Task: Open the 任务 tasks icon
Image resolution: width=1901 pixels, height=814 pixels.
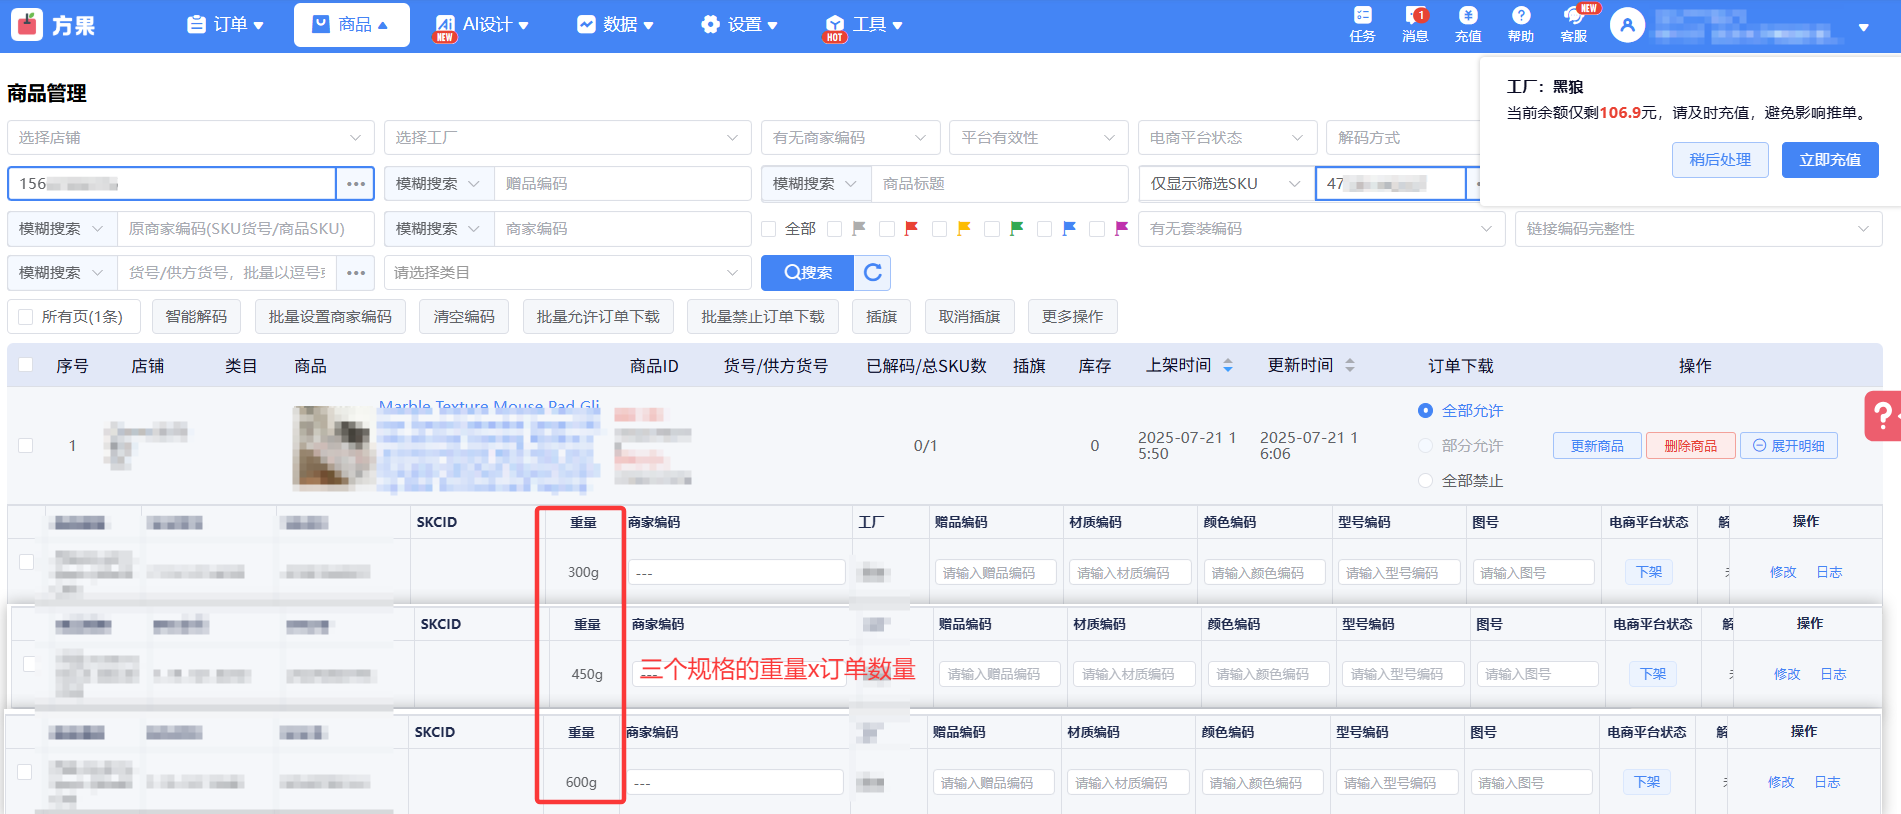Action: click(1362, 24)
